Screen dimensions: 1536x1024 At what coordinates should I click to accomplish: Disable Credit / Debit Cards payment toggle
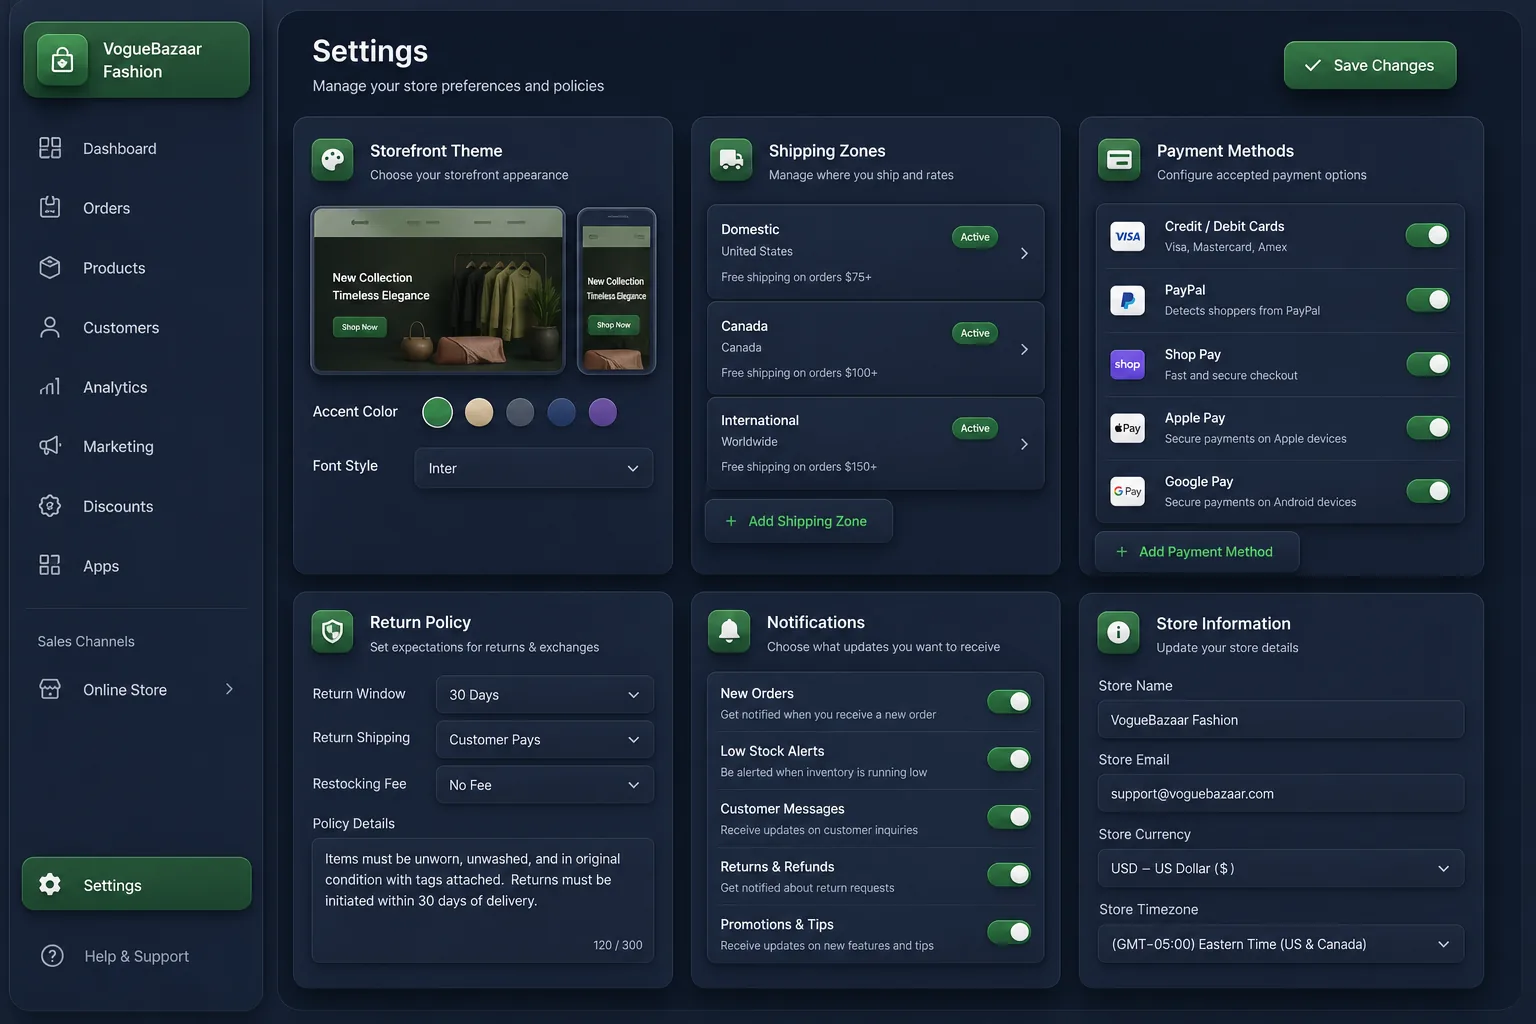click(x=1428, y=235)
